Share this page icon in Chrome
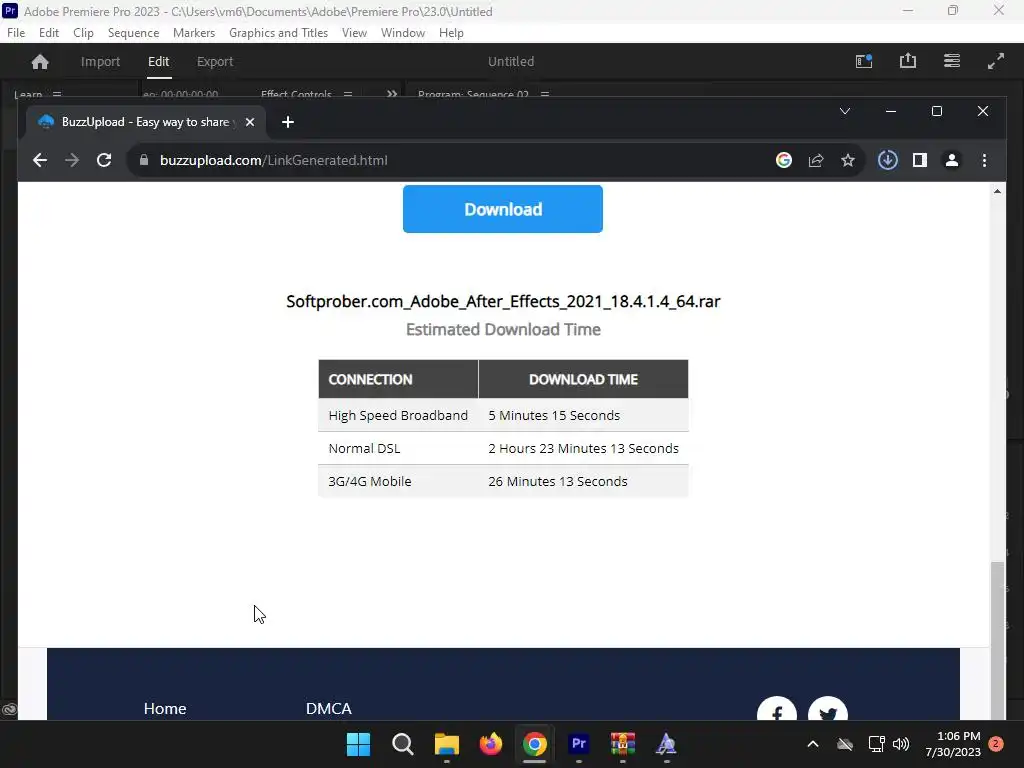The height and width of the screenshot is (768, 1024). coord(816,160)
